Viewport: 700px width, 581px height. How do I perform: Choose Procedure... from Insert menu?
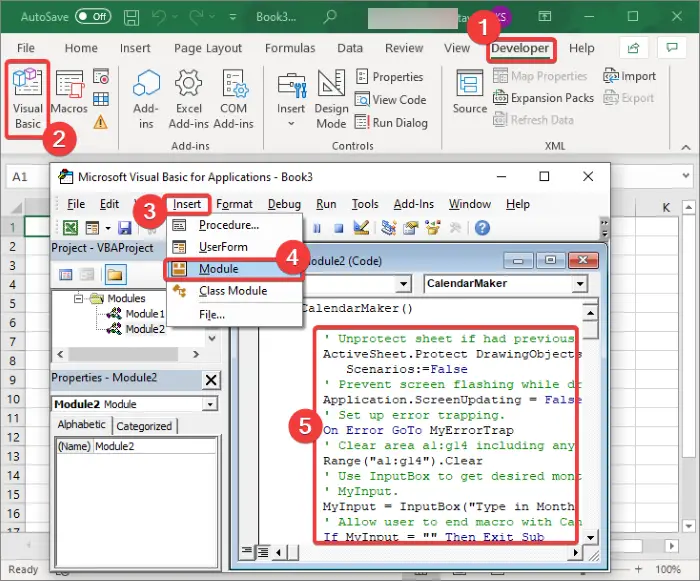point(234,225)
